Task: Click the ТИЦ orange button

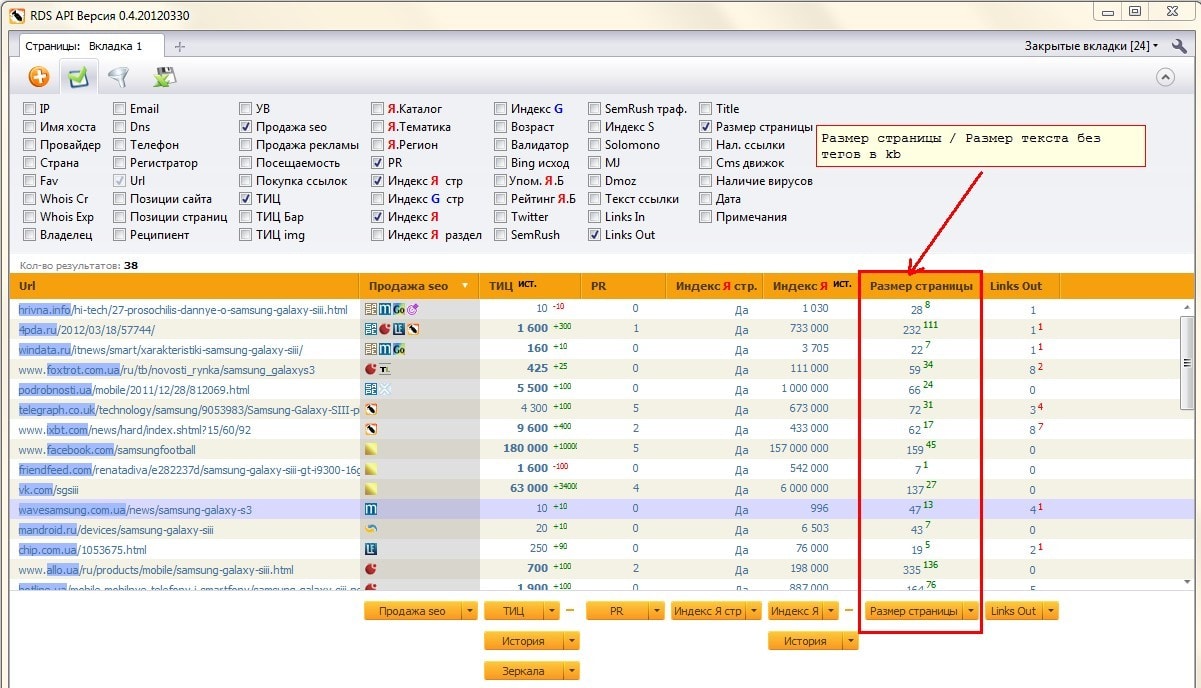Action: click(513, 611)
